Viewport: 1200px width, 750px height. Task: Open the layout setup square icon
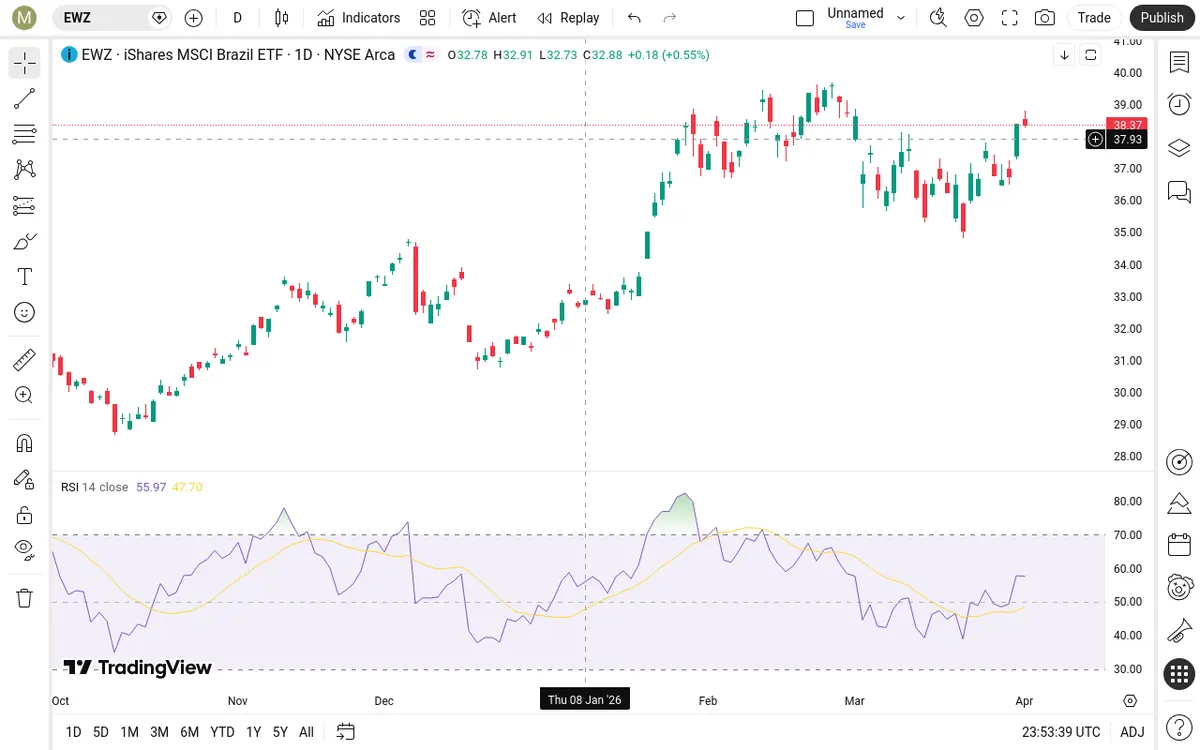pyautogui.click(x=805, y=18)
